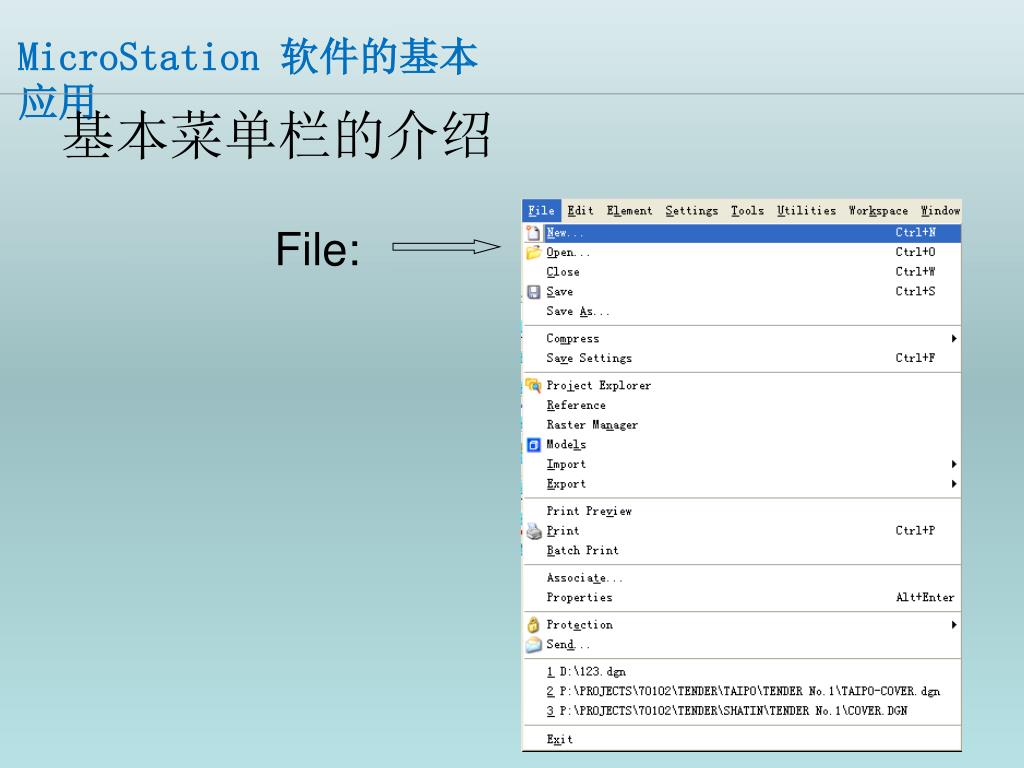Select the Import menu entry
Viewport: 1024px width, 768px height.
742,464
